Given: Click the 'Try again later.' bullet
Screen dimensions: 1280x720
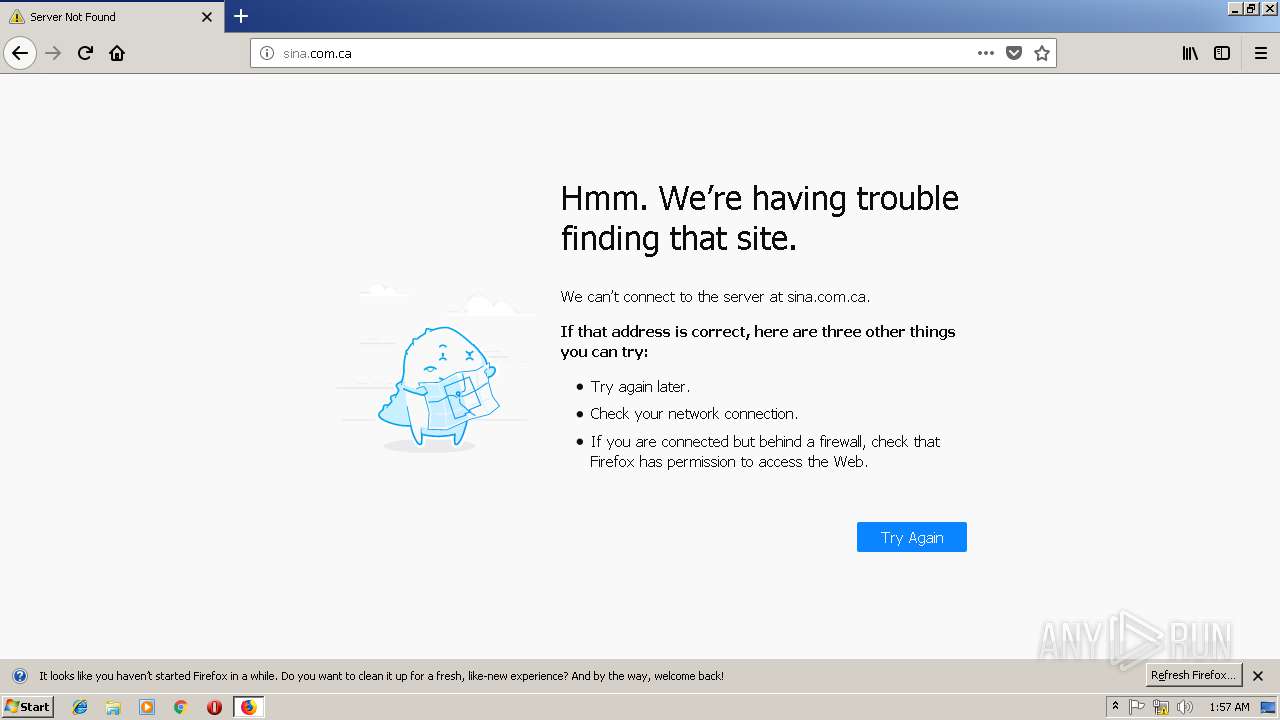Looking at the screenshot, I should [x=640, y=387].
